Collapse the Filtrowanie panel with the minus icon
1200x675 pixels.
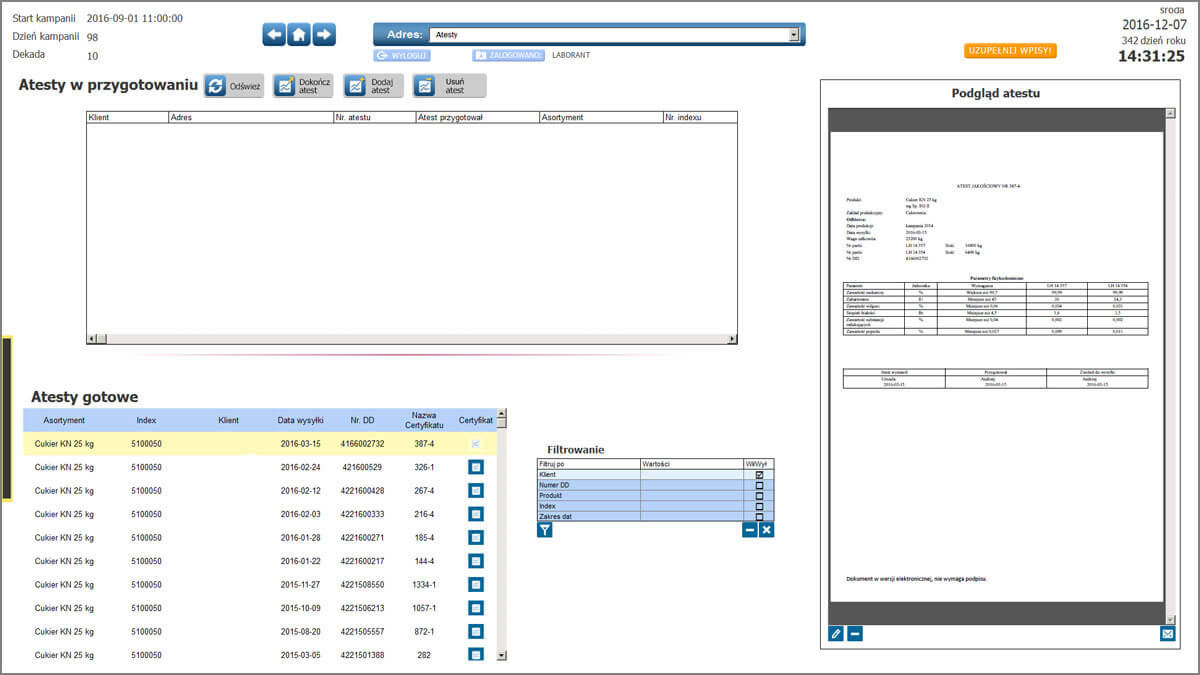click(x=750, y=529)
